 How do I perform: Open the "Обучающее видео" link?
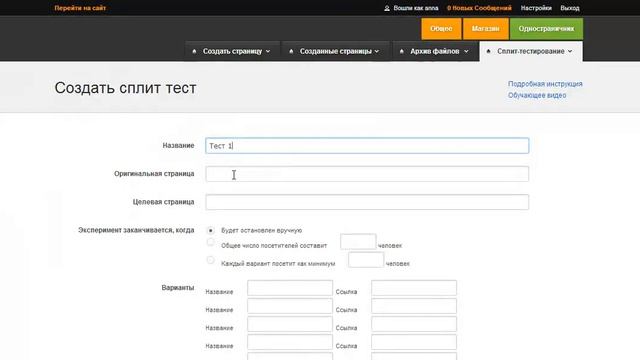(537, 95)
